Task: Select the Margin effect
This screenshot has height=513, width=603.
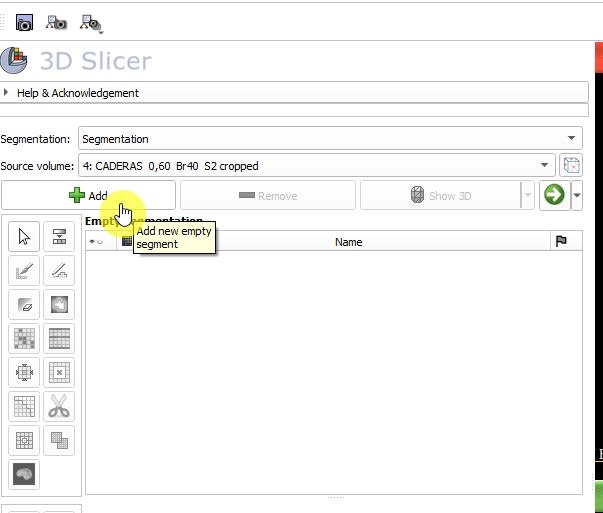Action: (x=24, y=372)
